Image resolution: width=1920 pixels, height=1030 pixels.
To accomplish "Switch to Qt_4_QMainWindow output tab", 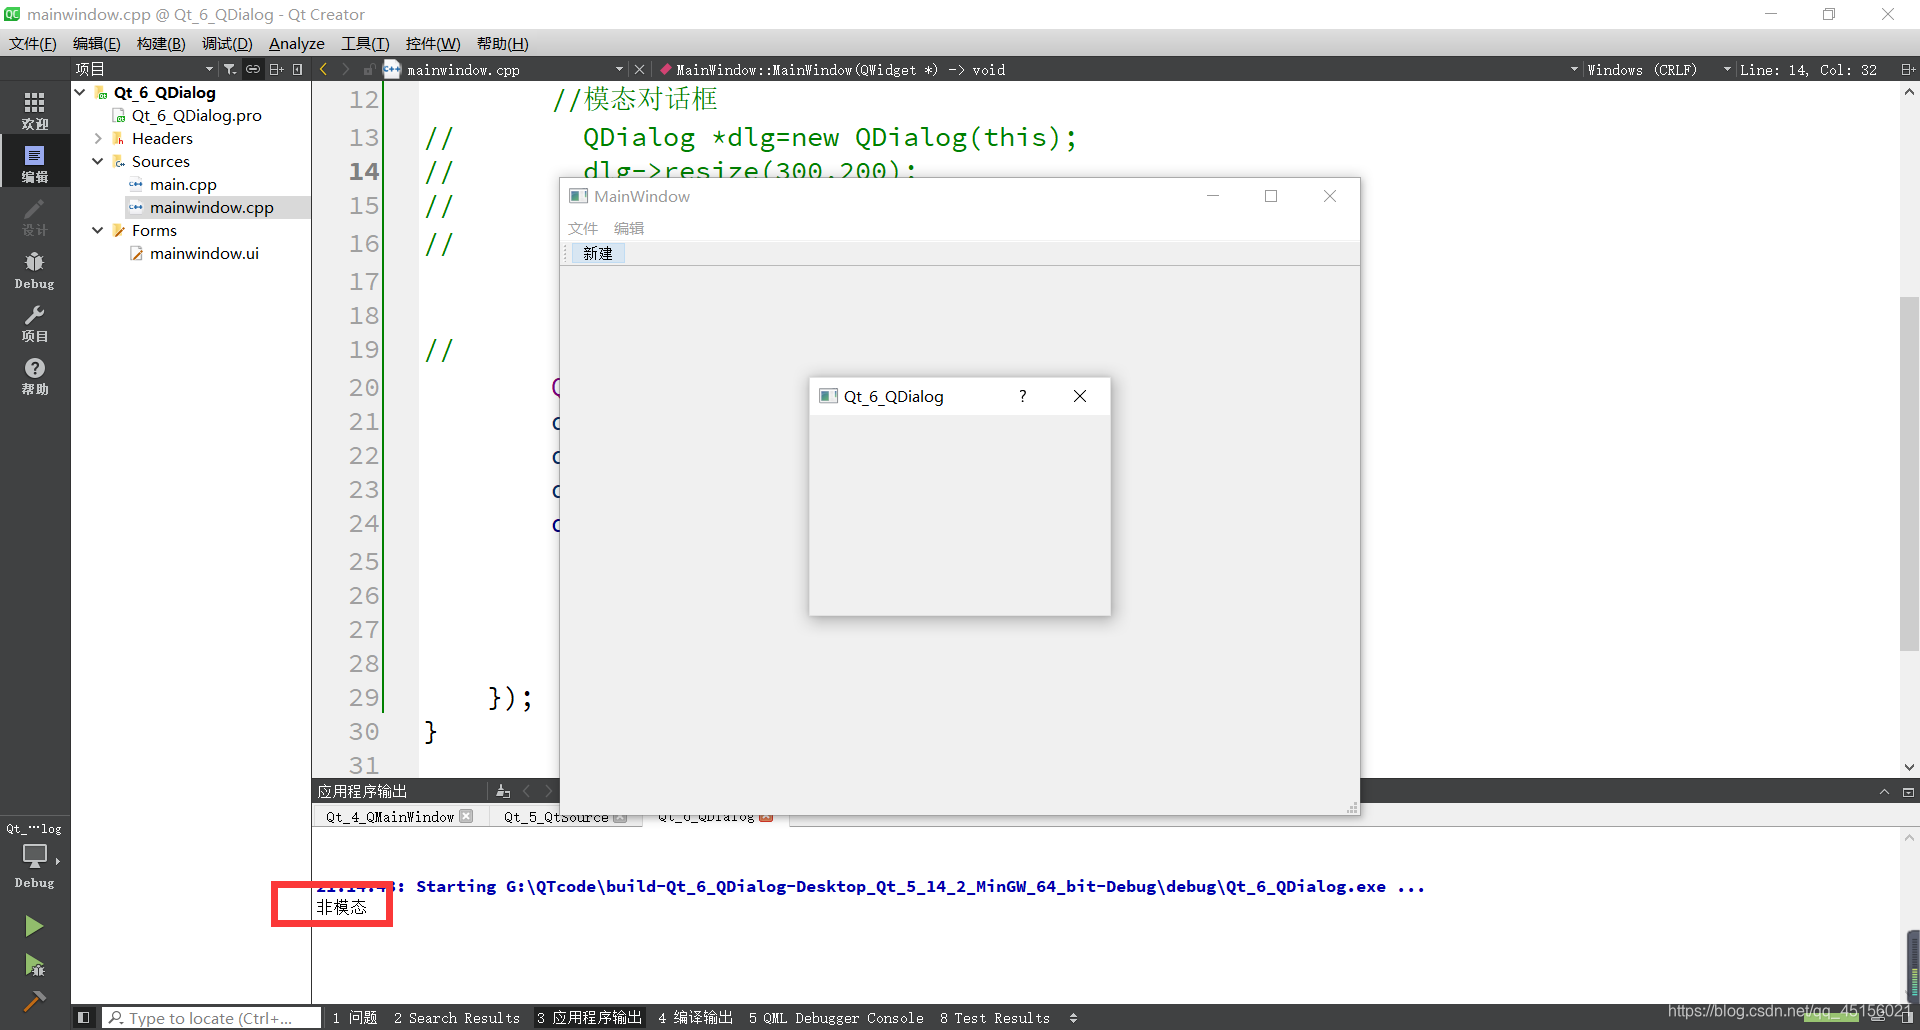I will (390, 816).
